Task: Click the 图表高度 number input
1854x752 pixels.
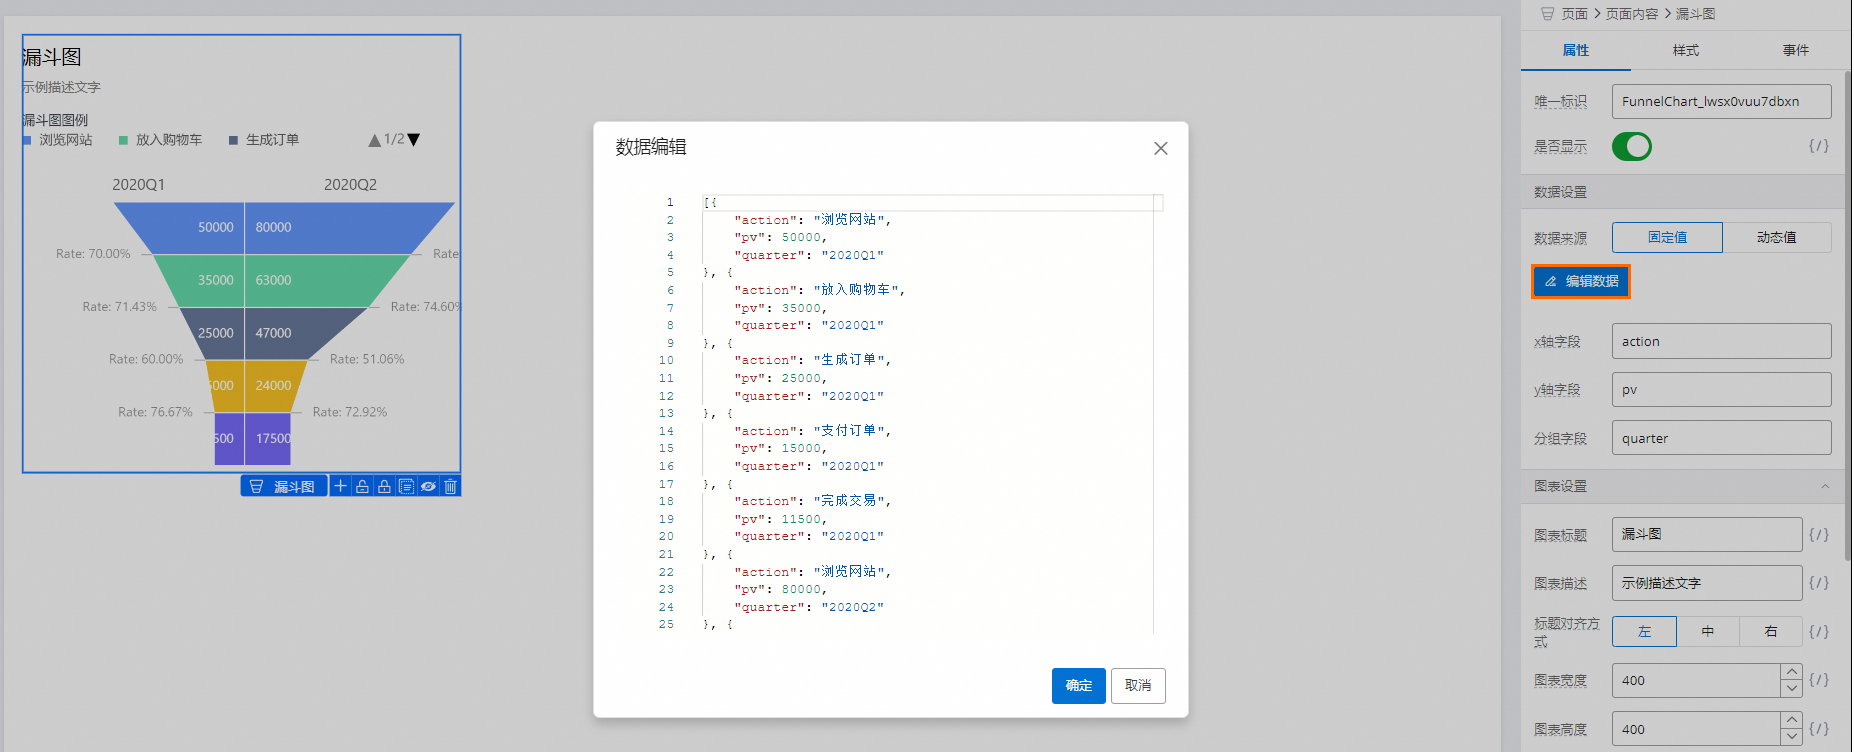Action: tap(1696, 729)
